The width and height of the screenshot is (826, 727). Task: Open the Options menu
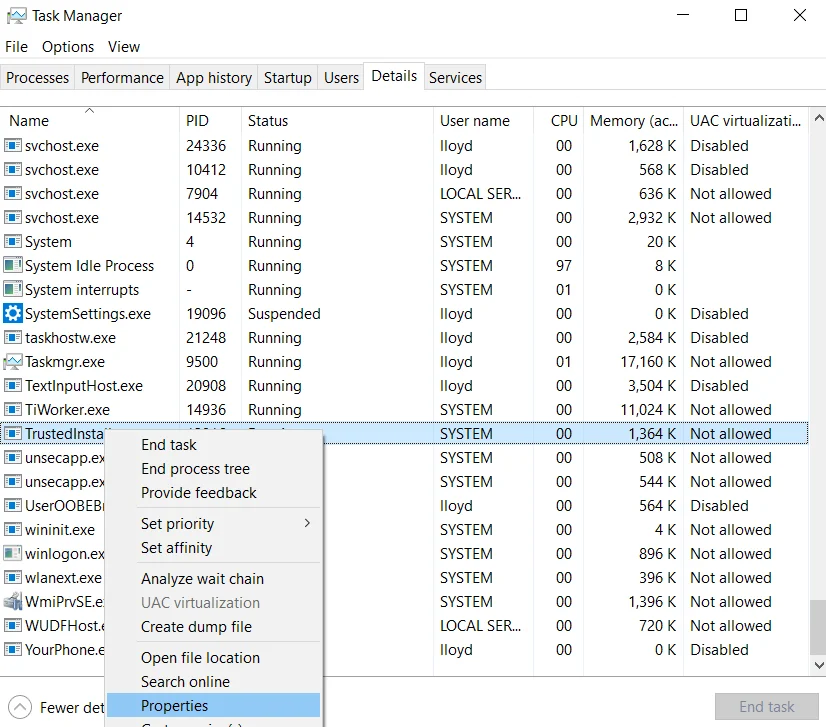point(68,47)
